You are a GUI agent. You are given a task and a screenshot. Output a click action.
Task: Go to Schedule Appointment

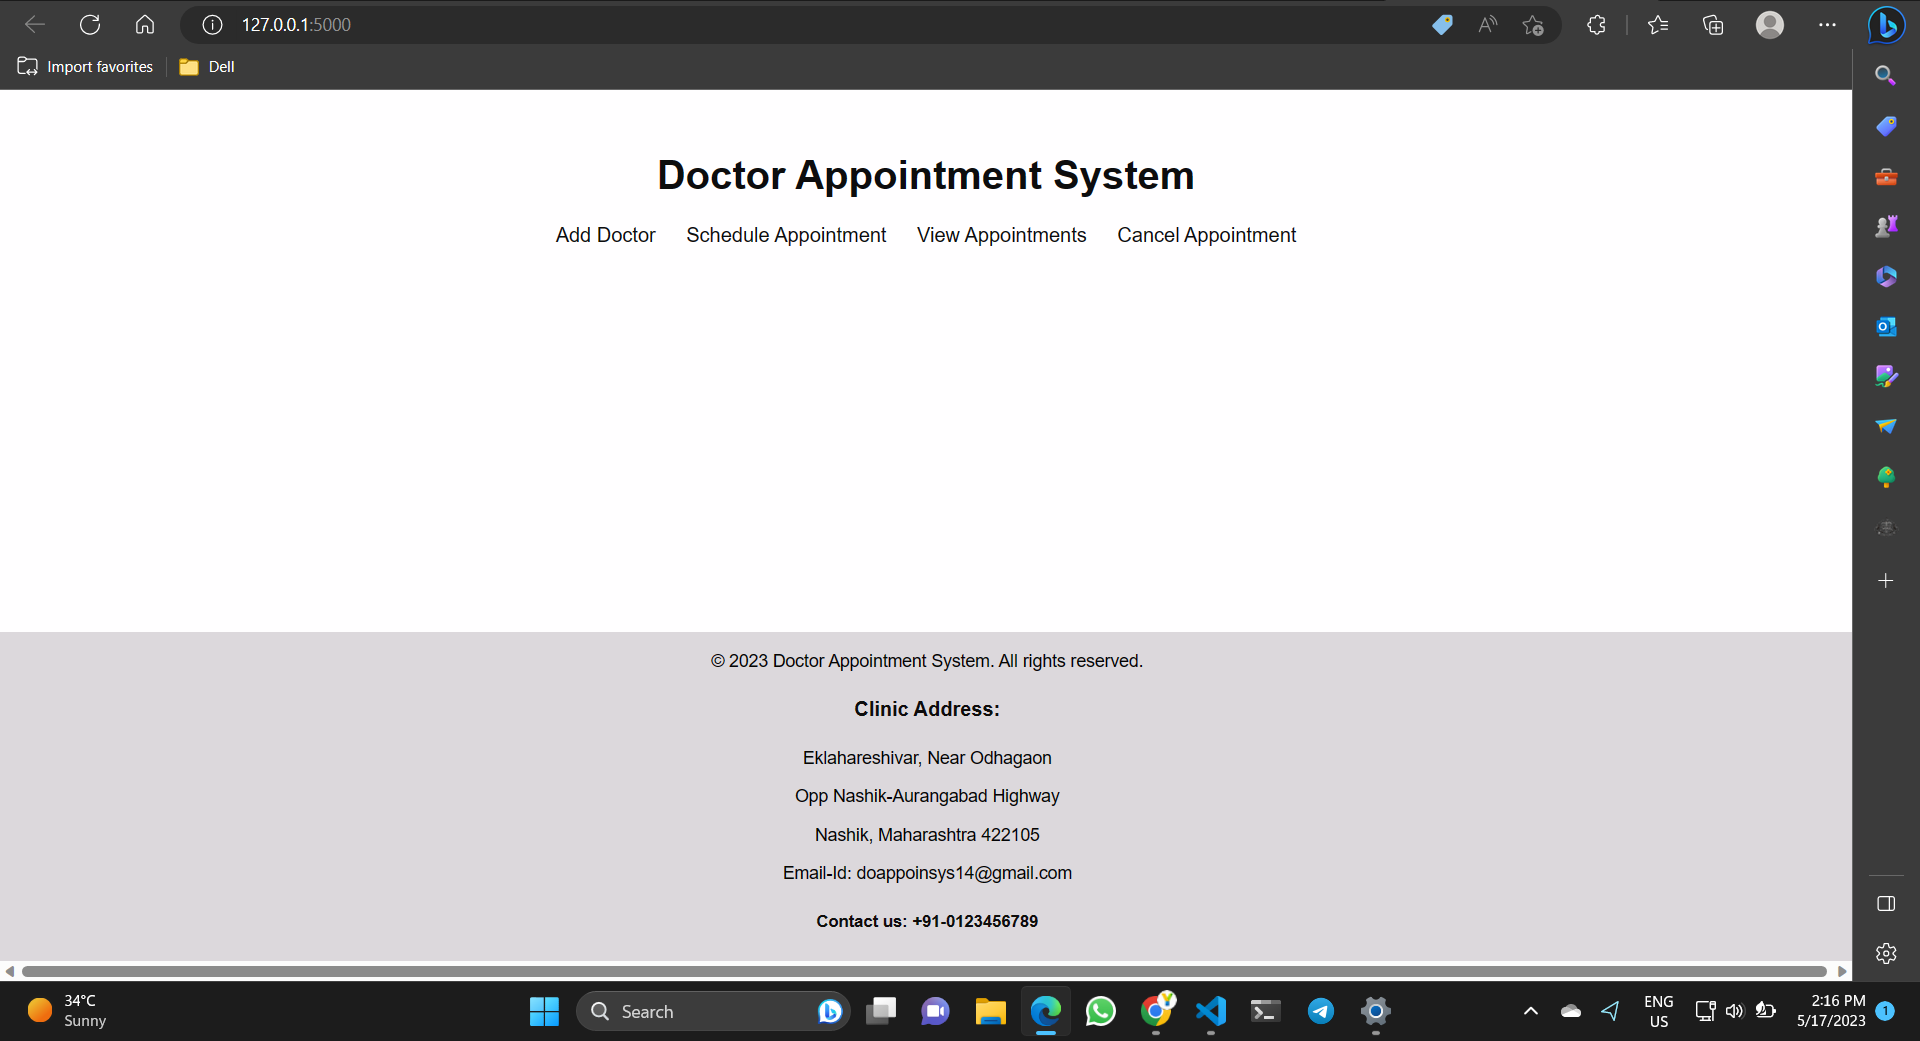point(786,235)
